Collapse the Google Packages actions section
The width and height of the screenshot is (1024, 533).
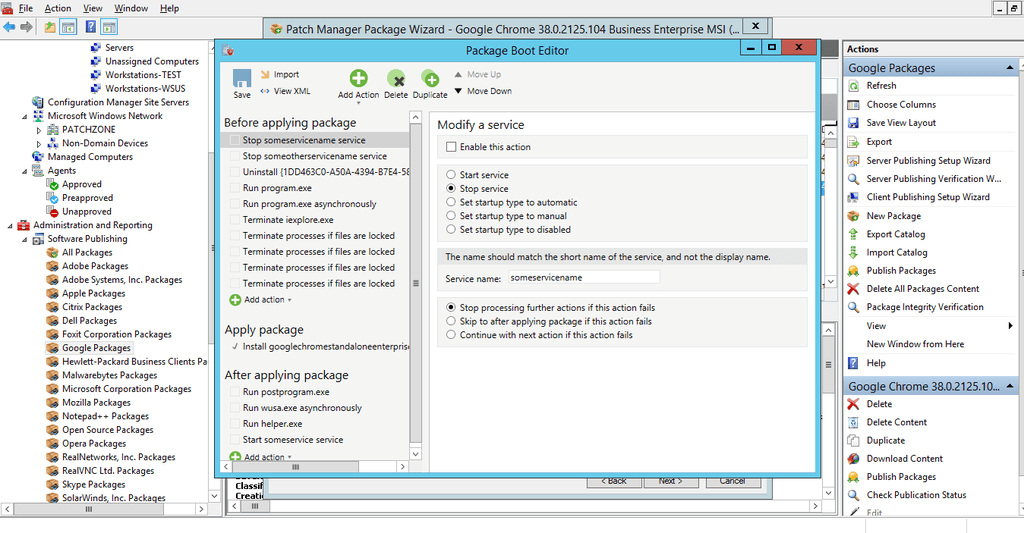[1010, 68]
